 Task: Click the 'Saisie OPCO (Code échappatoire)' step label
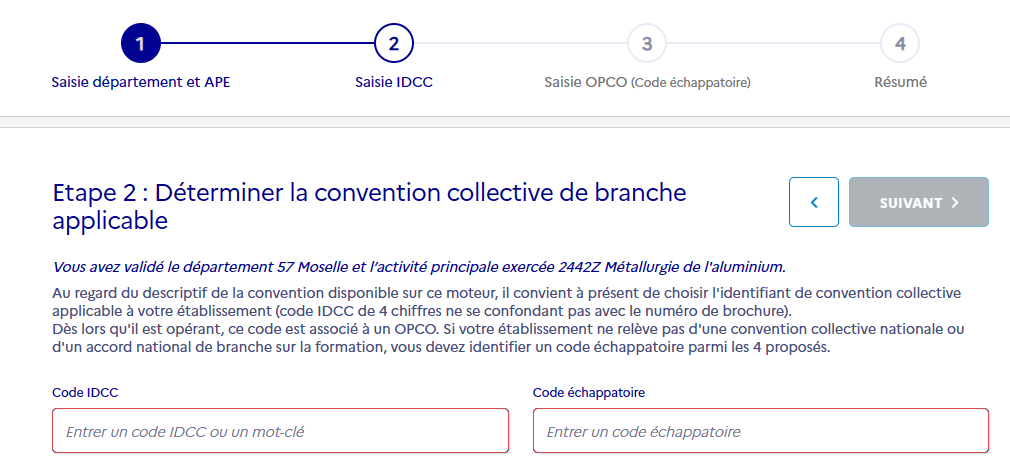pos(647,82)
